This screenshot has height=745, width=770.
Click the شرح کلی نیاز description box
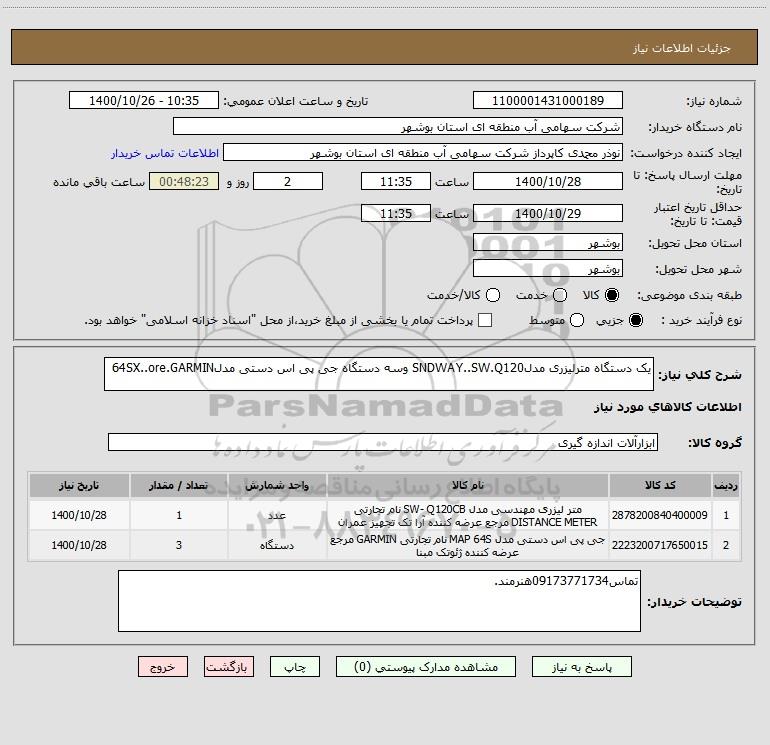pyautogui.click(x=379, y=374)
